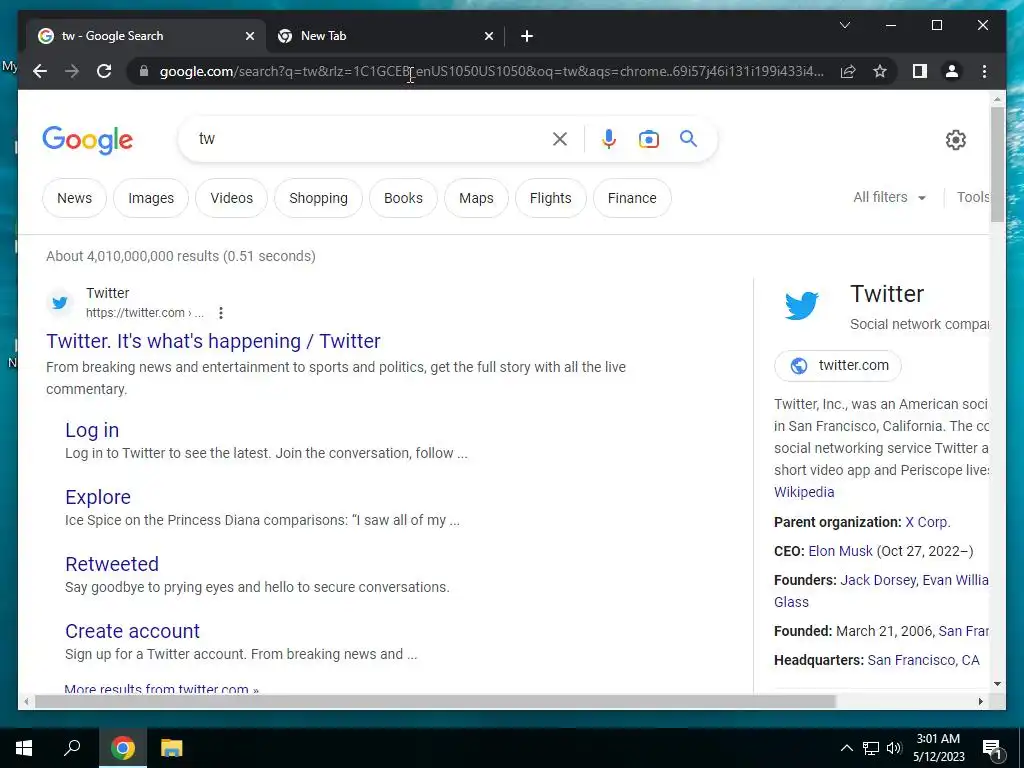Switch to the 'New Tab' tab
1024x768 pixels.
(x=385, y=36)
